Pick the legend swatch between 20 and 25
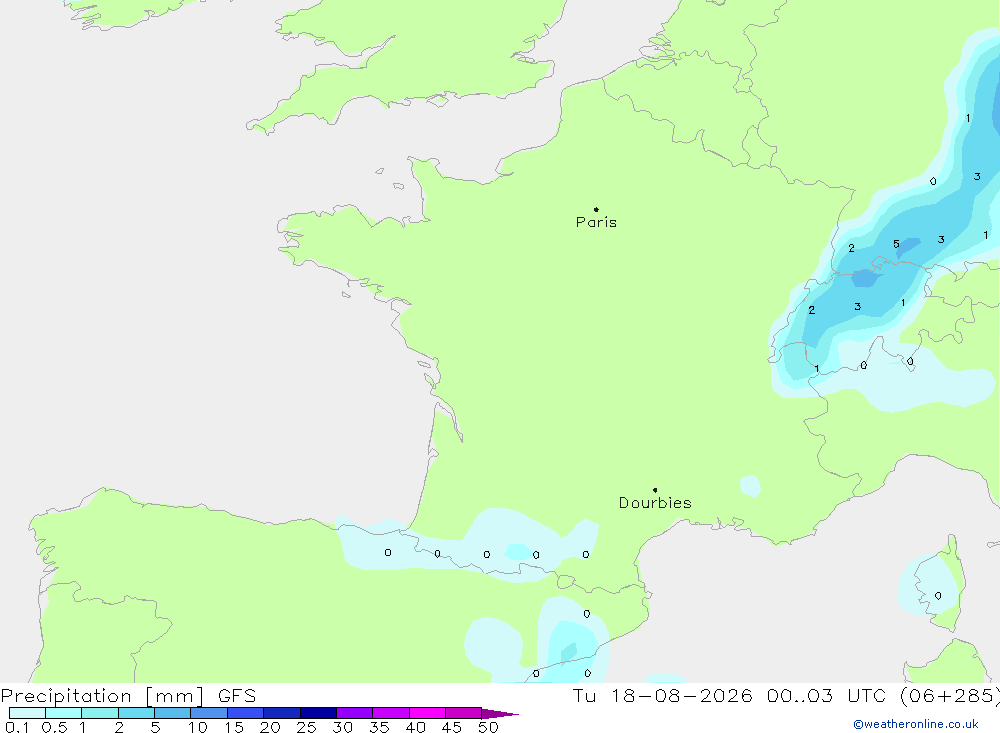The height and width of the screenshot is (733, 1000). pyautogui.click(x=282, y=713)
